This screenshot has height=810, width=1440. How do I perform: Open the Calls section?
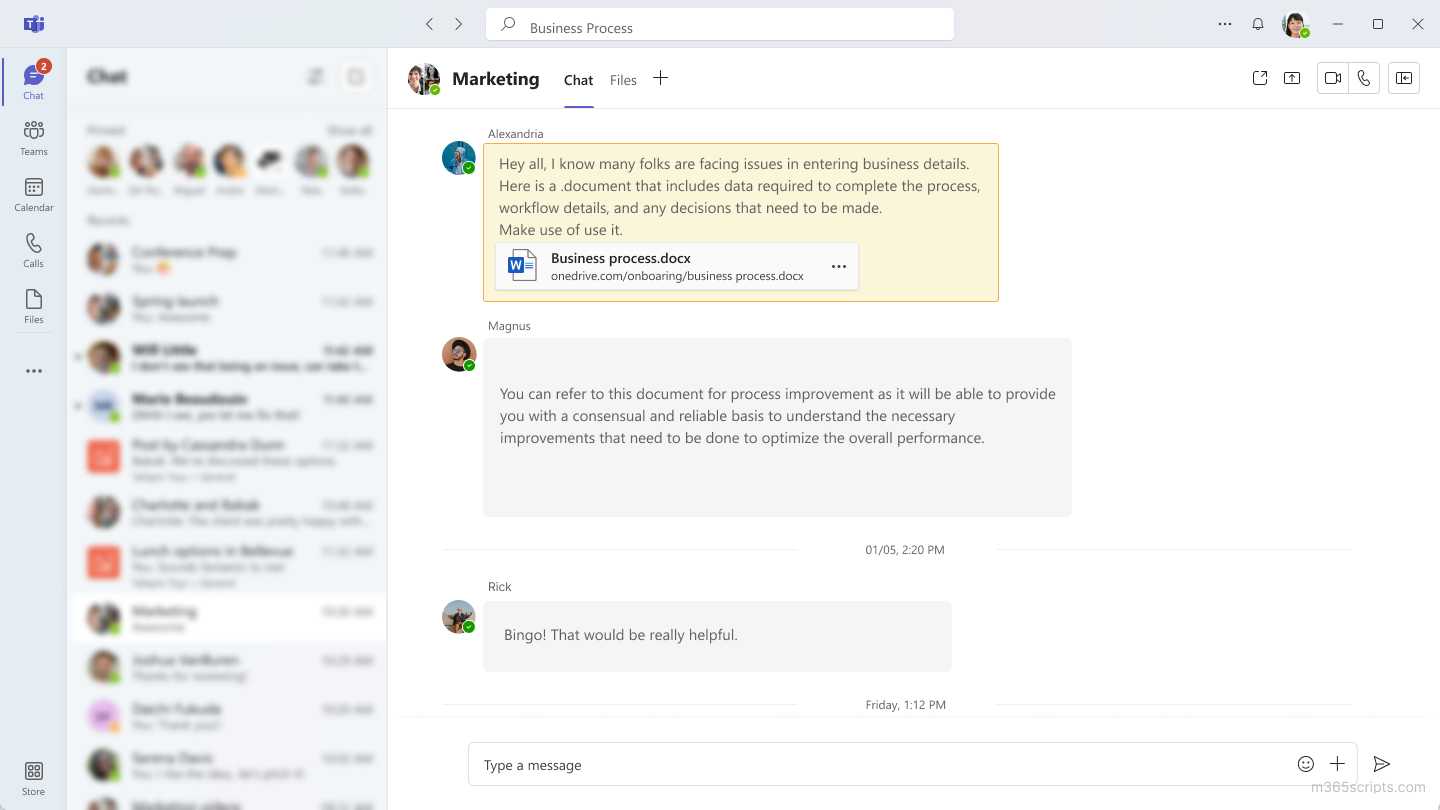33,250
